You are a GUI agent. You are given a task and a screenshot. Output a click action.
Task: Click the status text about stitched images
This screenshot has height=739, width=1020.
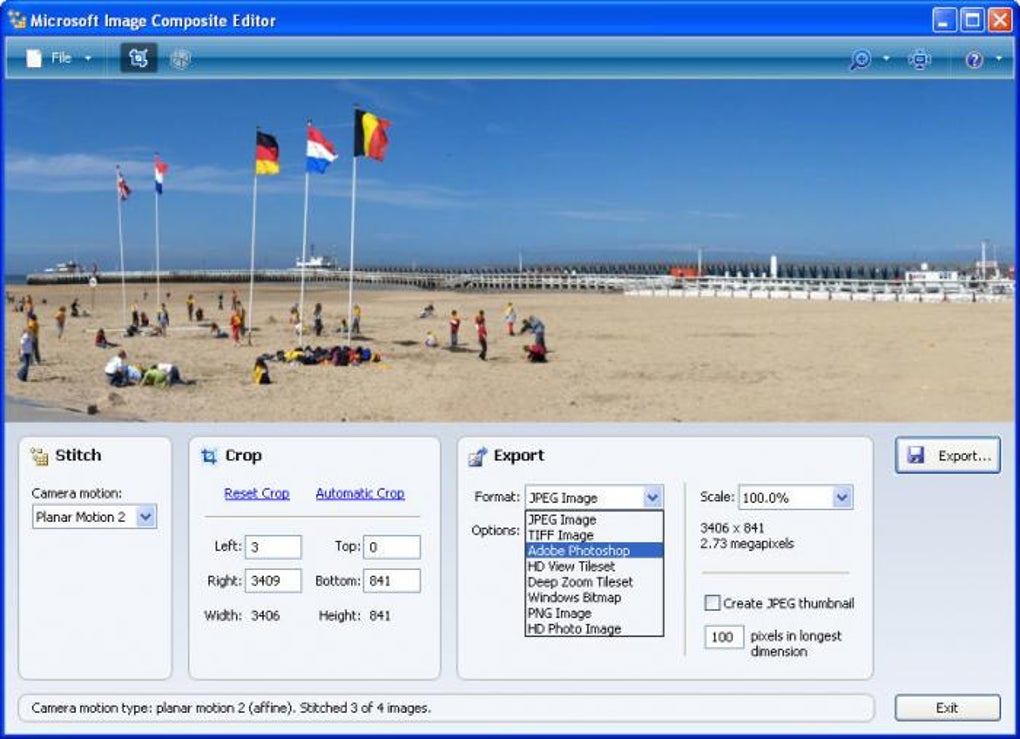coord(231,708)
